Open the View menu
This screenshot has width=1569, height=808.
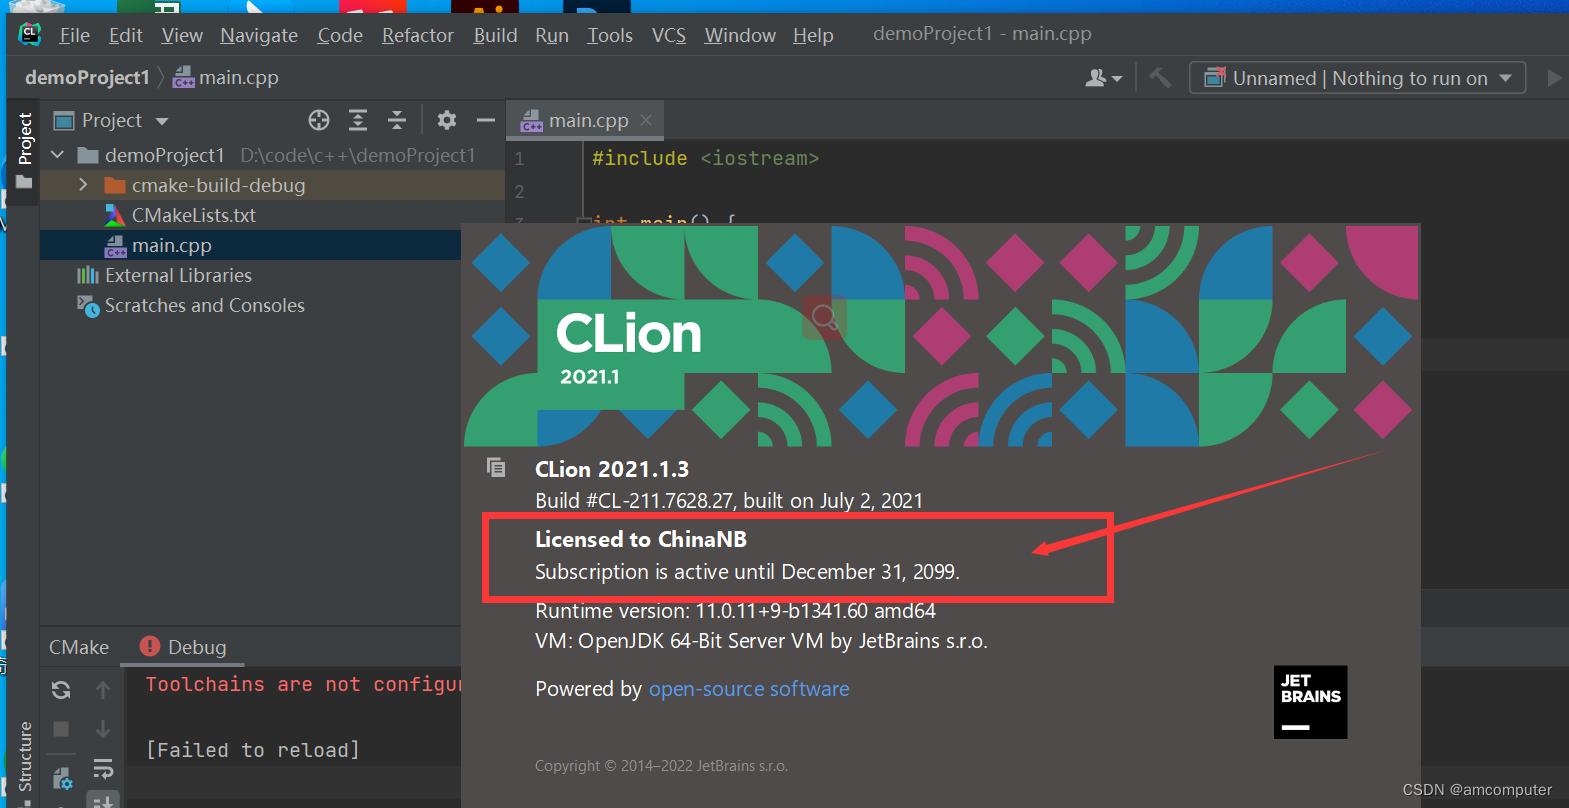[x=182, y=35]
